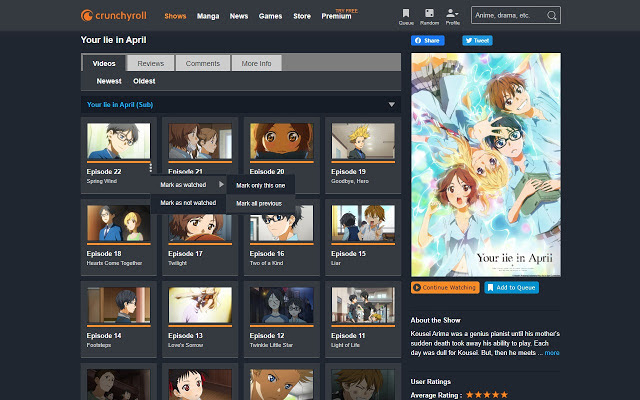
Task: Open the Episode 20 thumbnail
Action: pos(282,141)
